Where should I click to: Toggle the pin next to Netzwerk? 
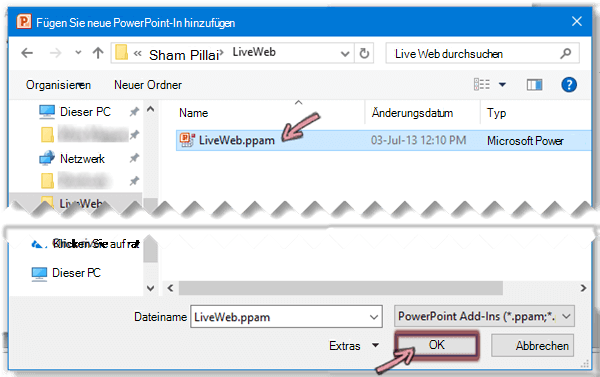pyautogui.click(x=134, y=158)
